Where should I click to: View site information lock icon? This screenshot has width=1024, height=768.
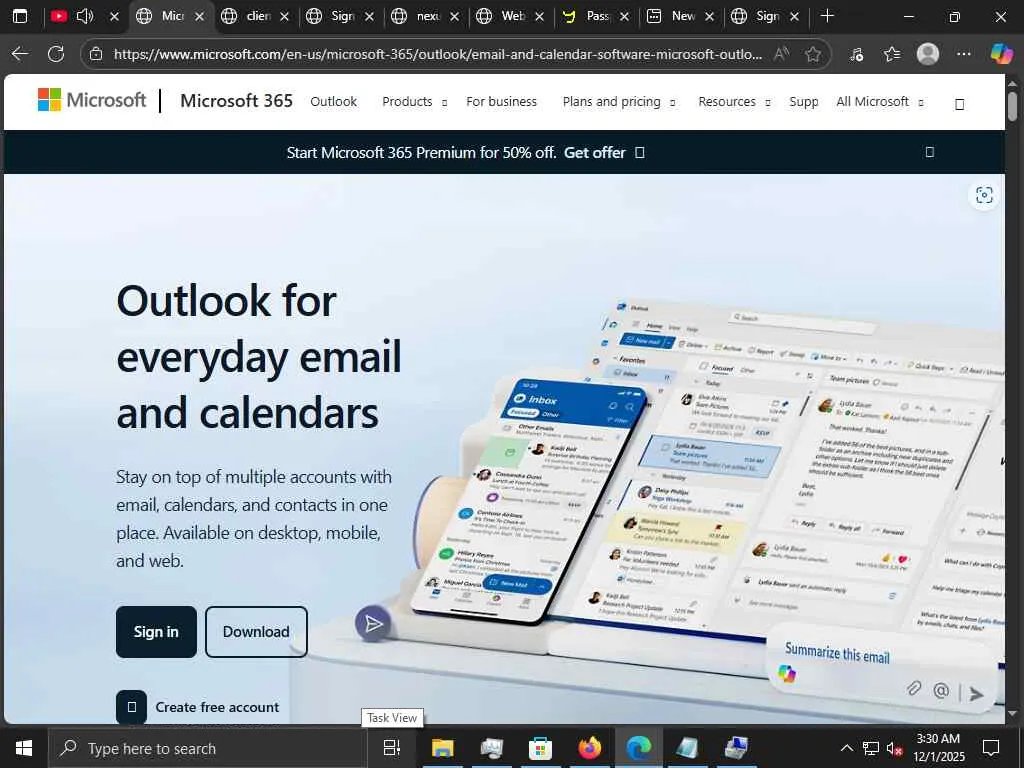point(96,54)
